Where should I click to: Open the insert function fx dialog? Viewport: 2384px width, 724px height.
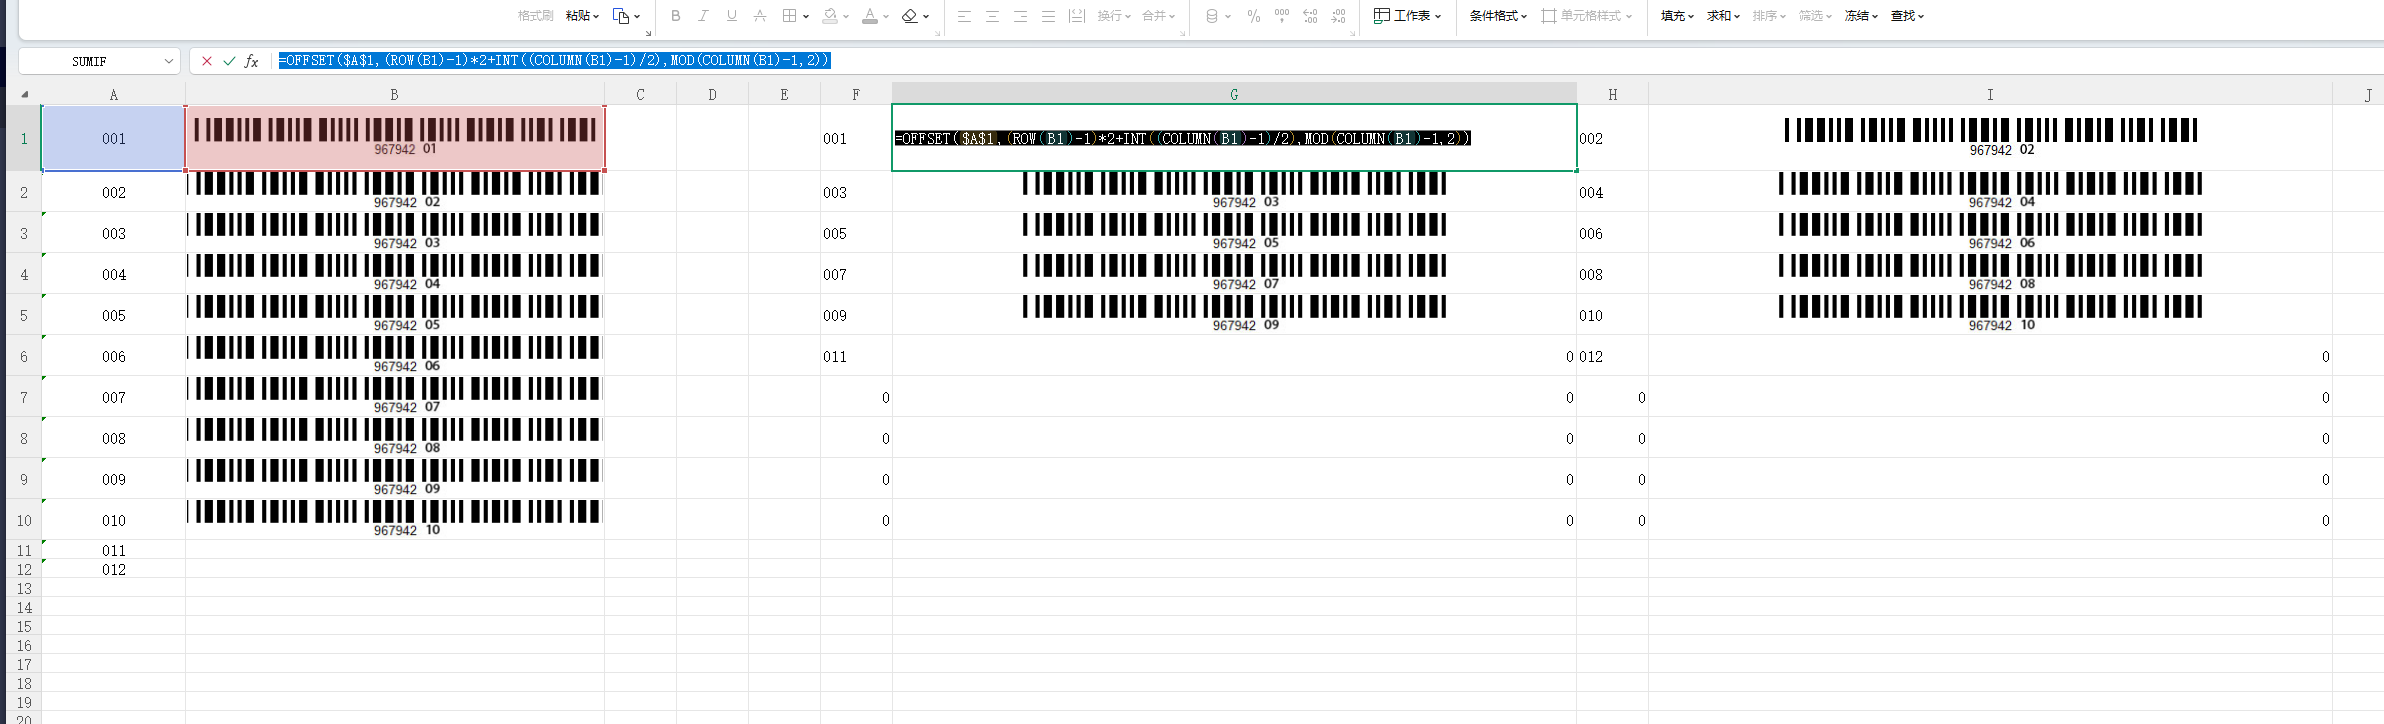pos(252,61)
